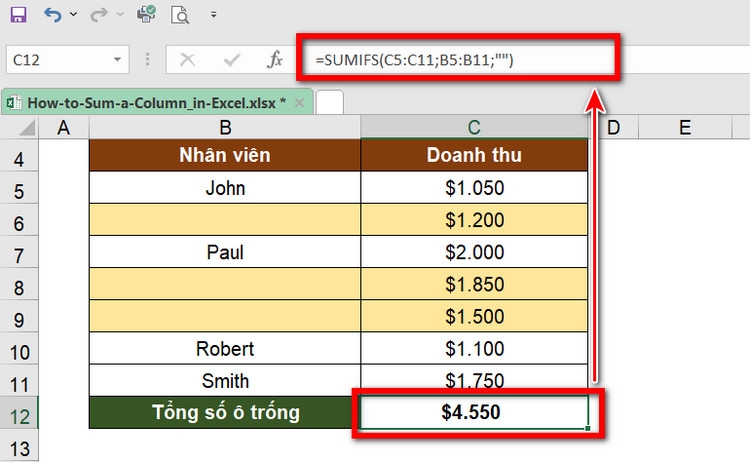The image size is (750, 462).
Task: Open a new blank document tab
Action: pyautogui.click(x=330, y=102)
